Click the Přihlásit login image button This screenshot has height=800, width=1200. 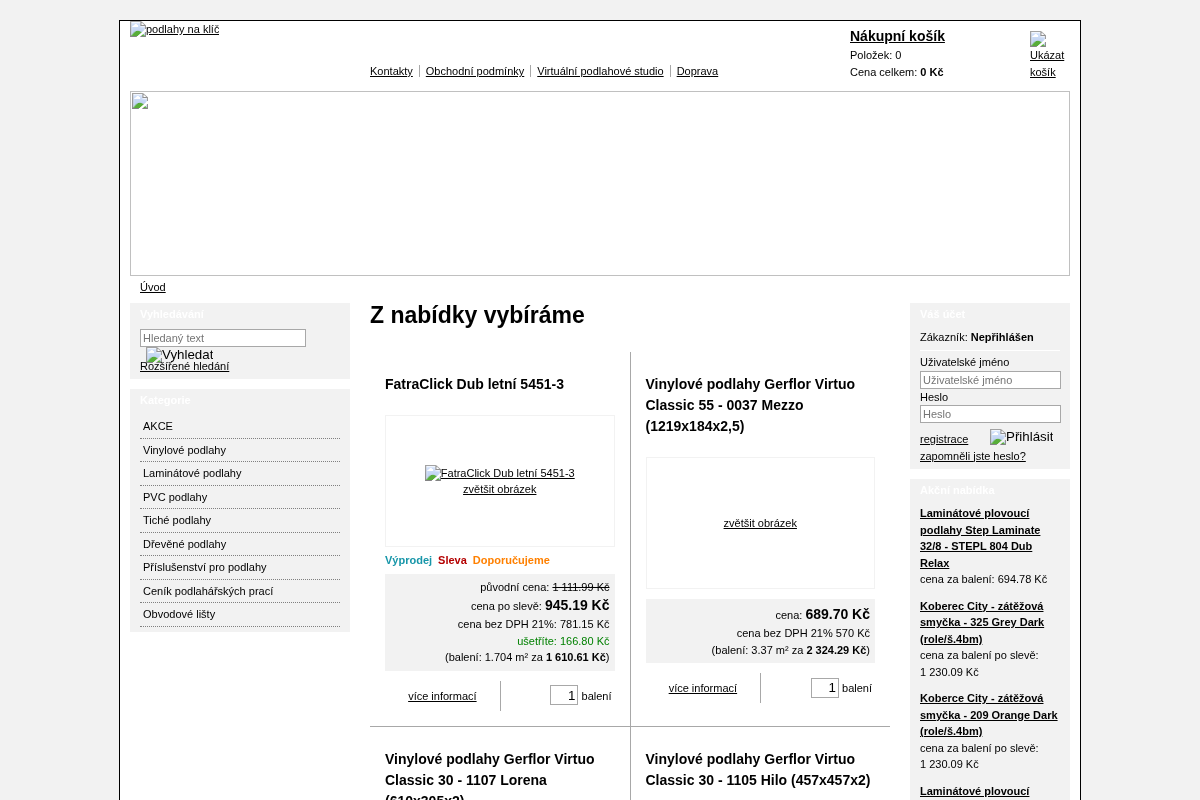1022,437
